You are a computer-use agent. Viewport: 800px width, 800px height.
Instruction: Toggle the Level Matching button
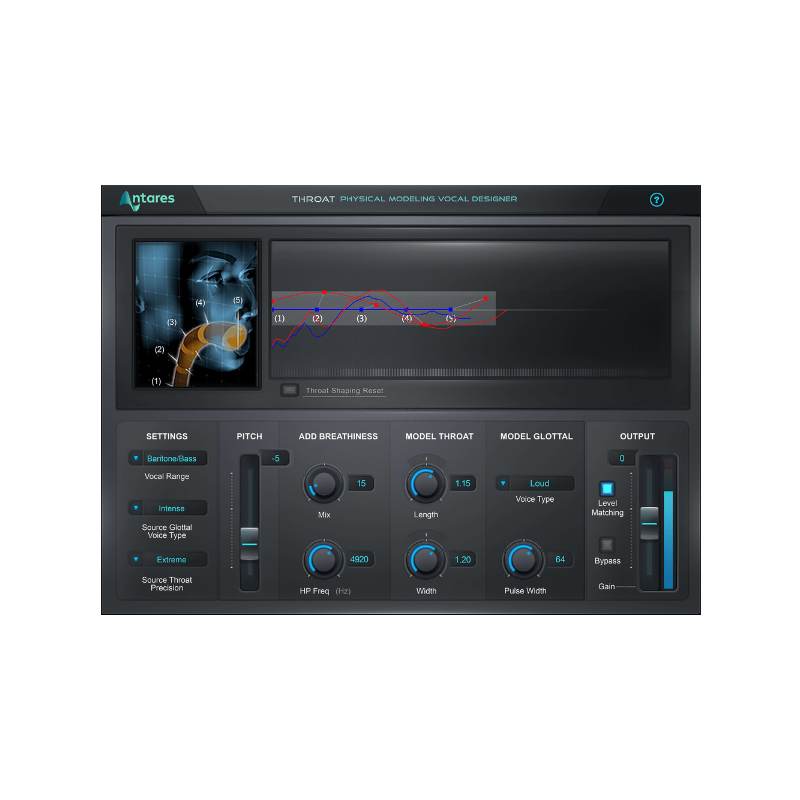607,489
